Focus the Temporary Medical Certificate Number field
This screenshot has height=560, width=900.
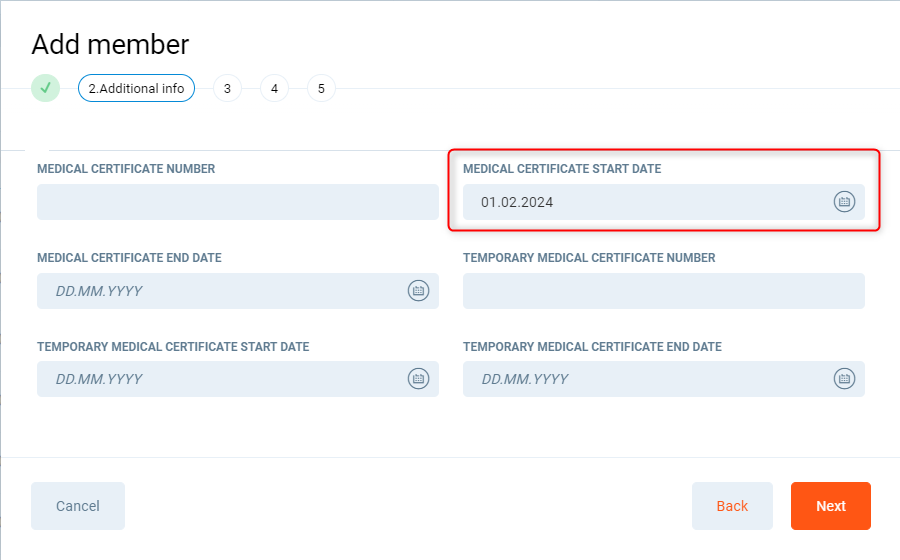click(x=663, y=291)
